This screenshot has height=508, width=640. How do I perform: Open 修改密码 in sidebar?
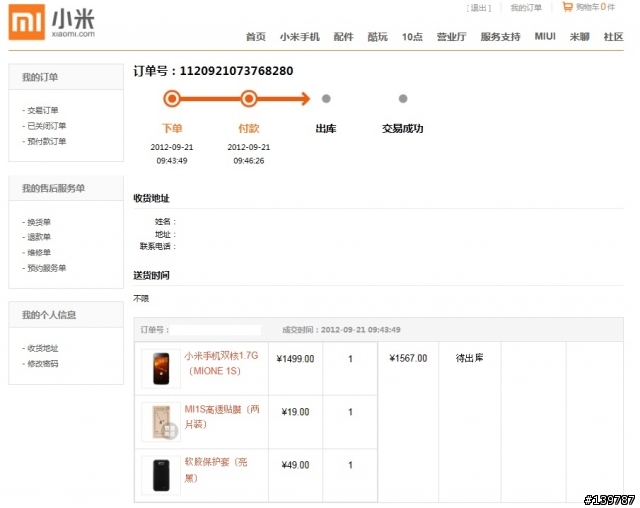pos(42,364)
